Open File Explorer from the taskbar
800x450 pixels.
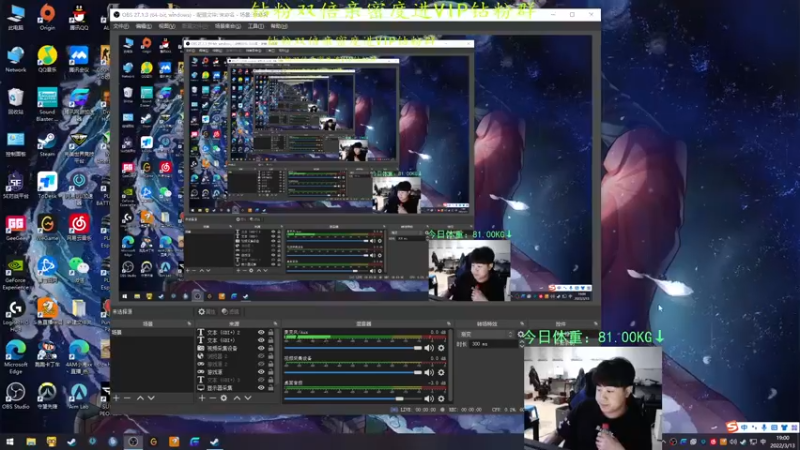[31, 442]
